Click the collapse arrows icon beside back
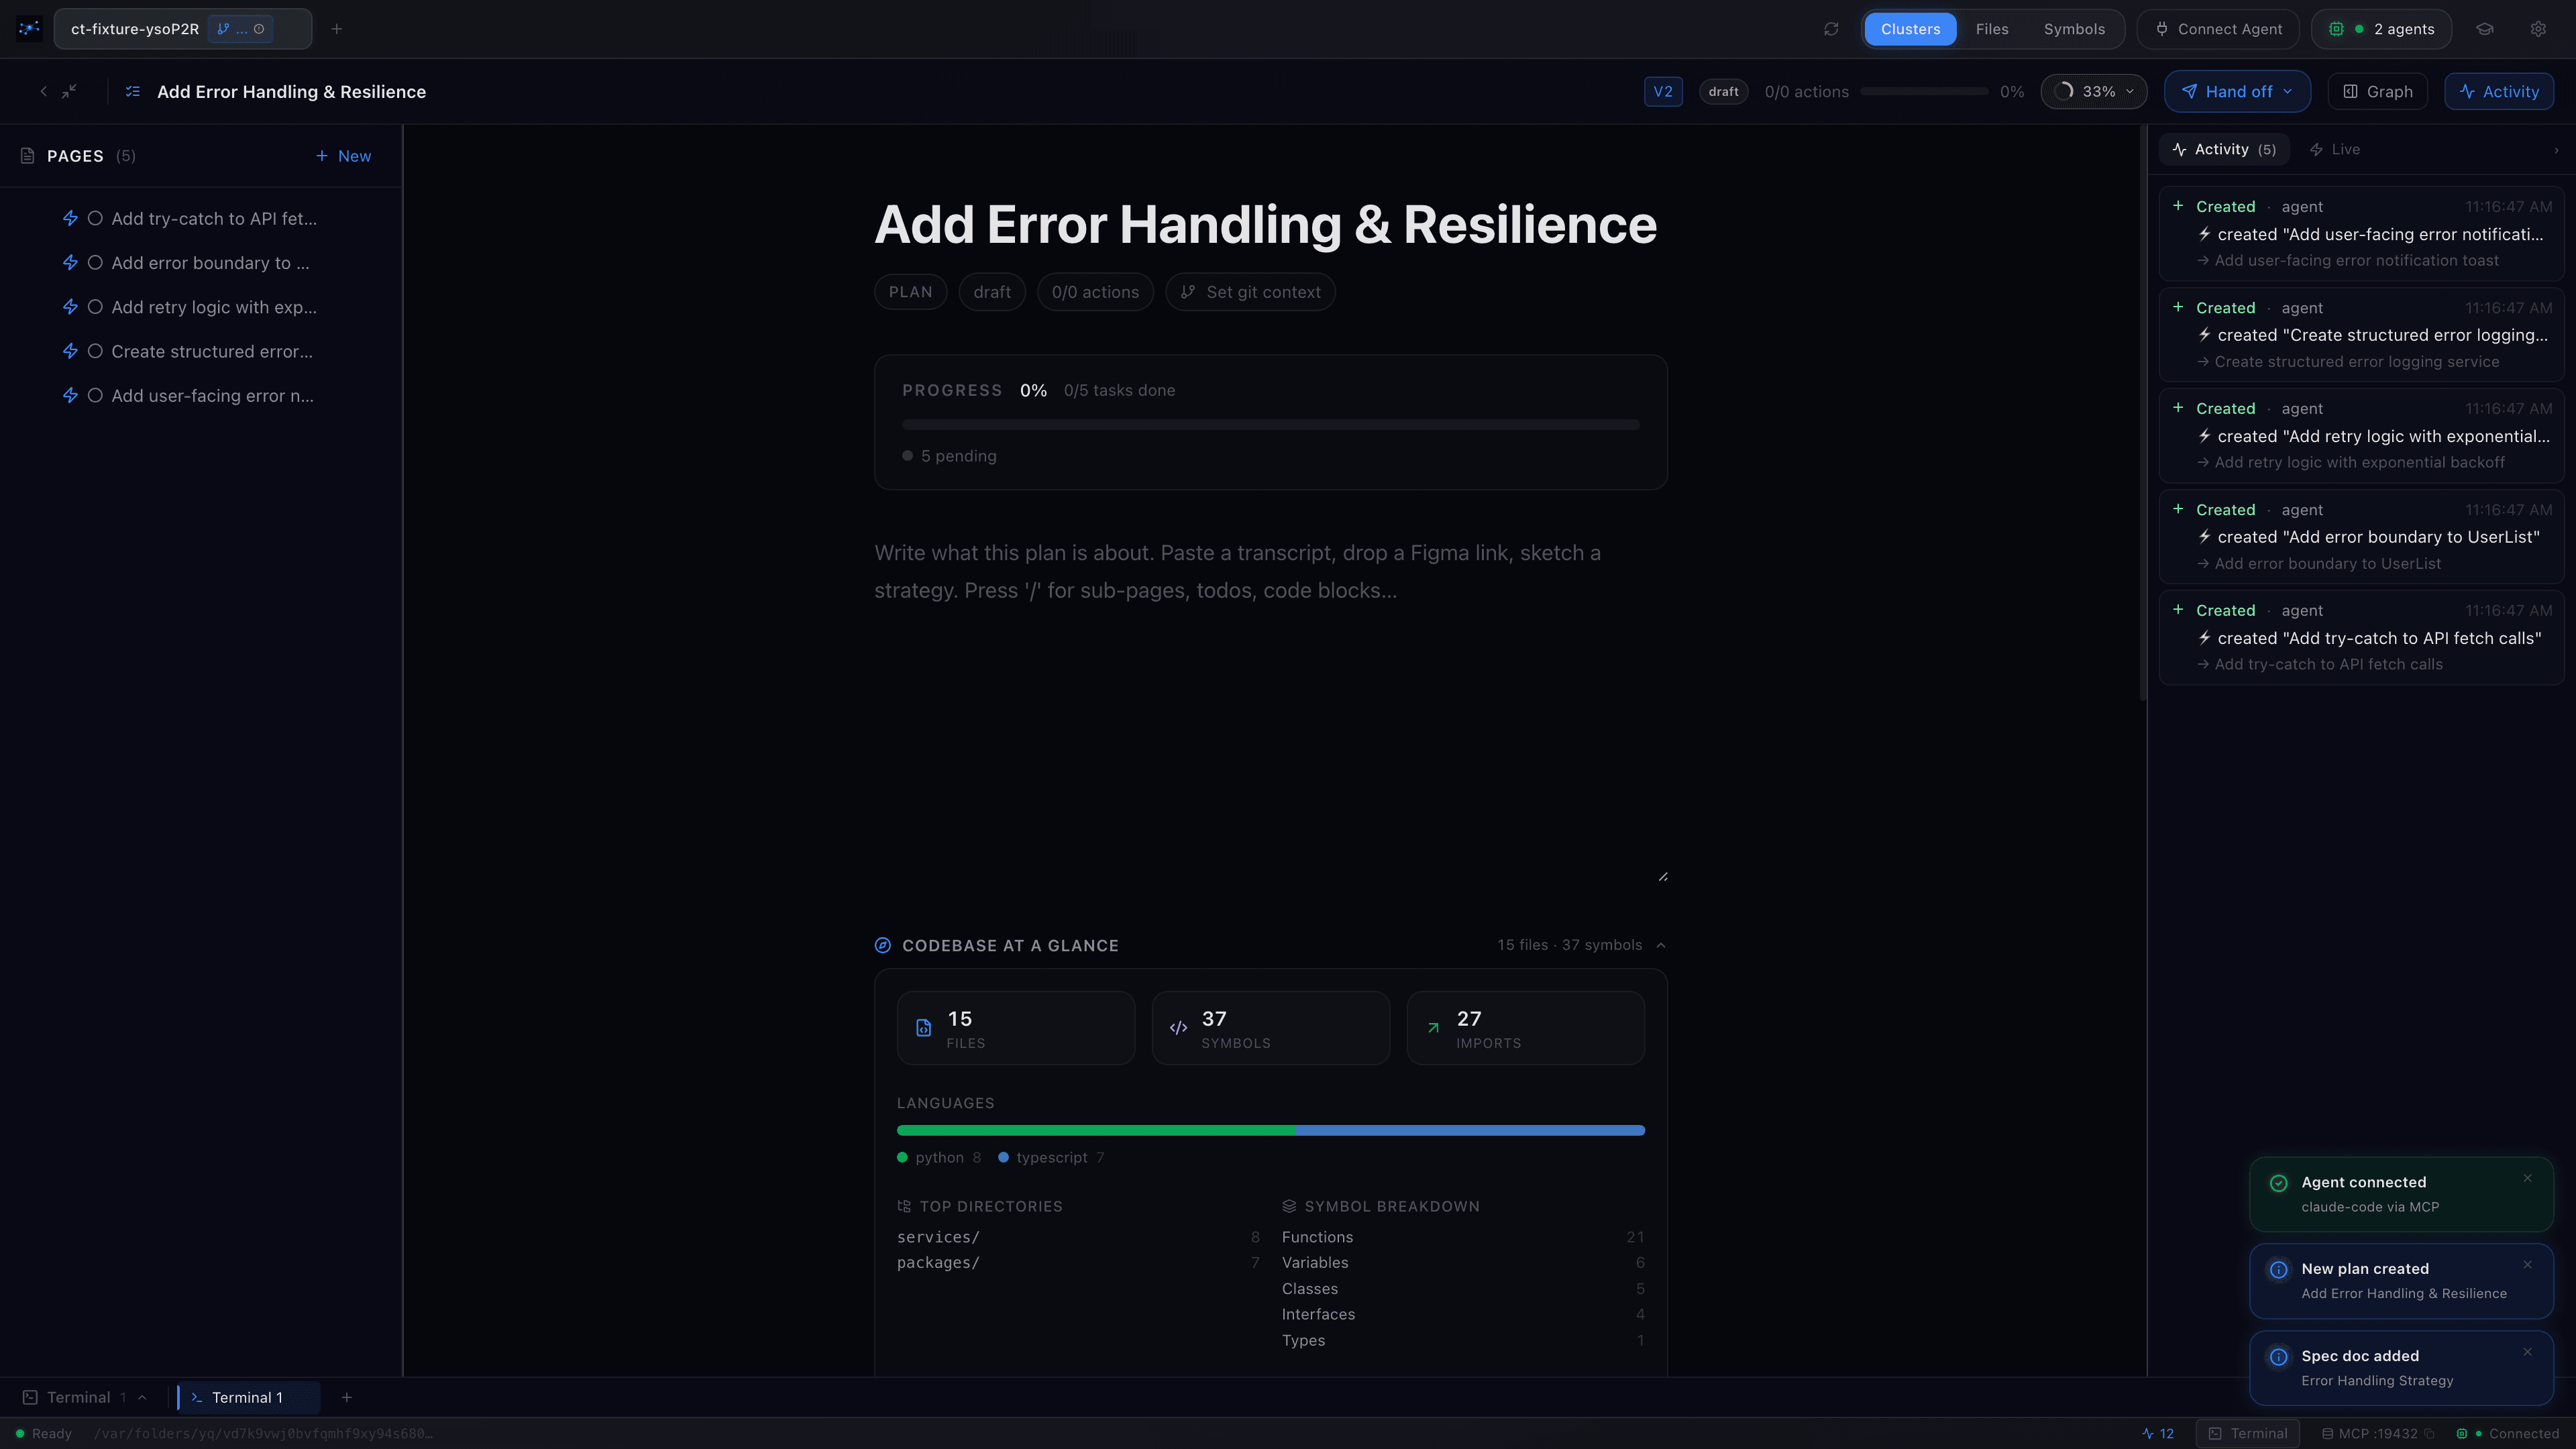This screenshot has height=1449, width=2576. 69,91
